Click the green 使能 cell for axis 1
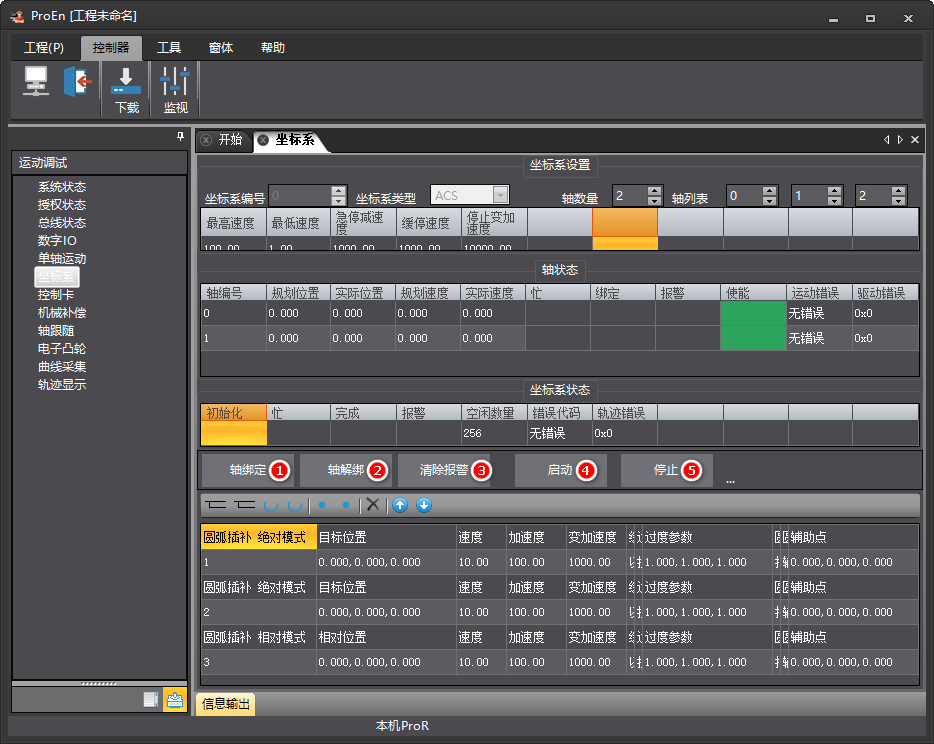The width and height of the screenshot is (934, 744). click(753, 338)
